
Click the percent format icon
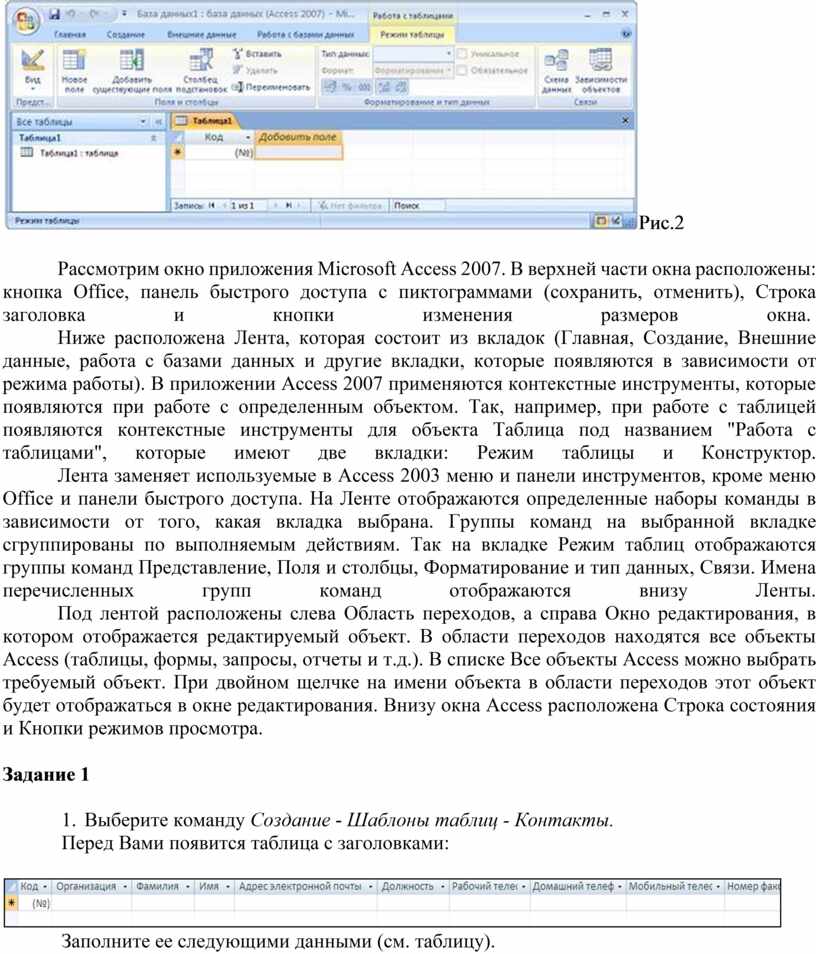(x=346, y=87)
